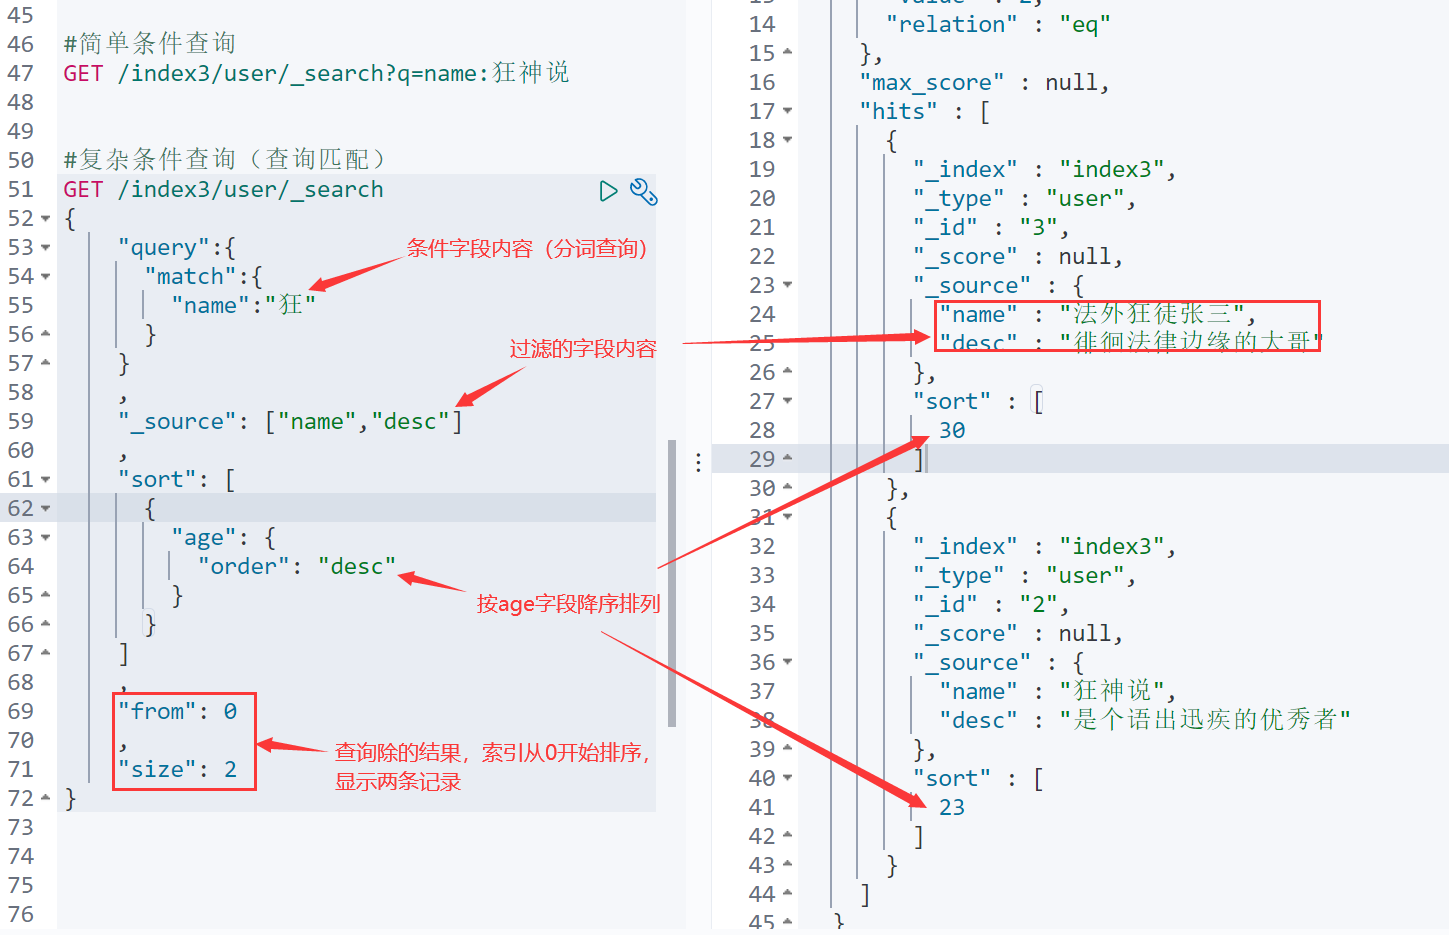Image resolution: width=1449 pixels, height=935 pixels.
Task: Open the wrench actions menu for the request
Action: [644, 191]
